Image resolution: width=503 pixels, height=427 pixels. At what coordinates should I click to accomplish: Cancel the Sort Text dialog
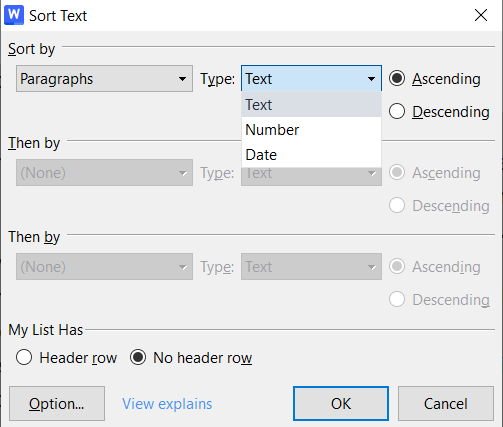[x=446, y=404]
